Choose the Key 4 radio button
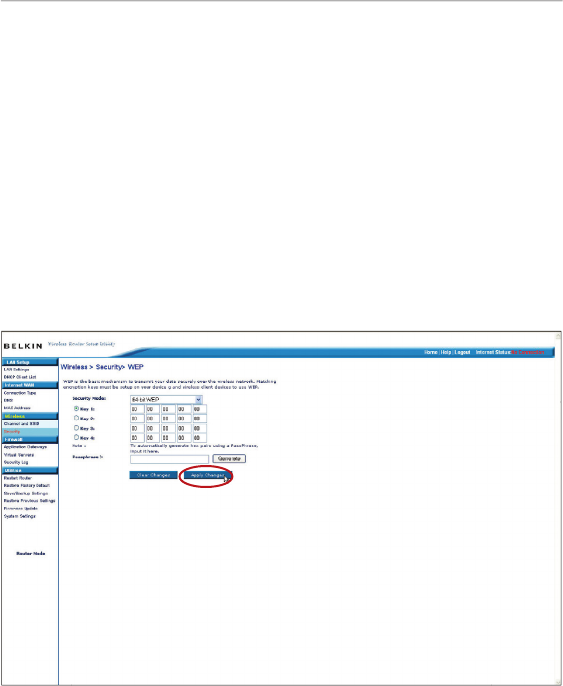The height and width of the screenshot is (686, 563). (x=77, y=437)
